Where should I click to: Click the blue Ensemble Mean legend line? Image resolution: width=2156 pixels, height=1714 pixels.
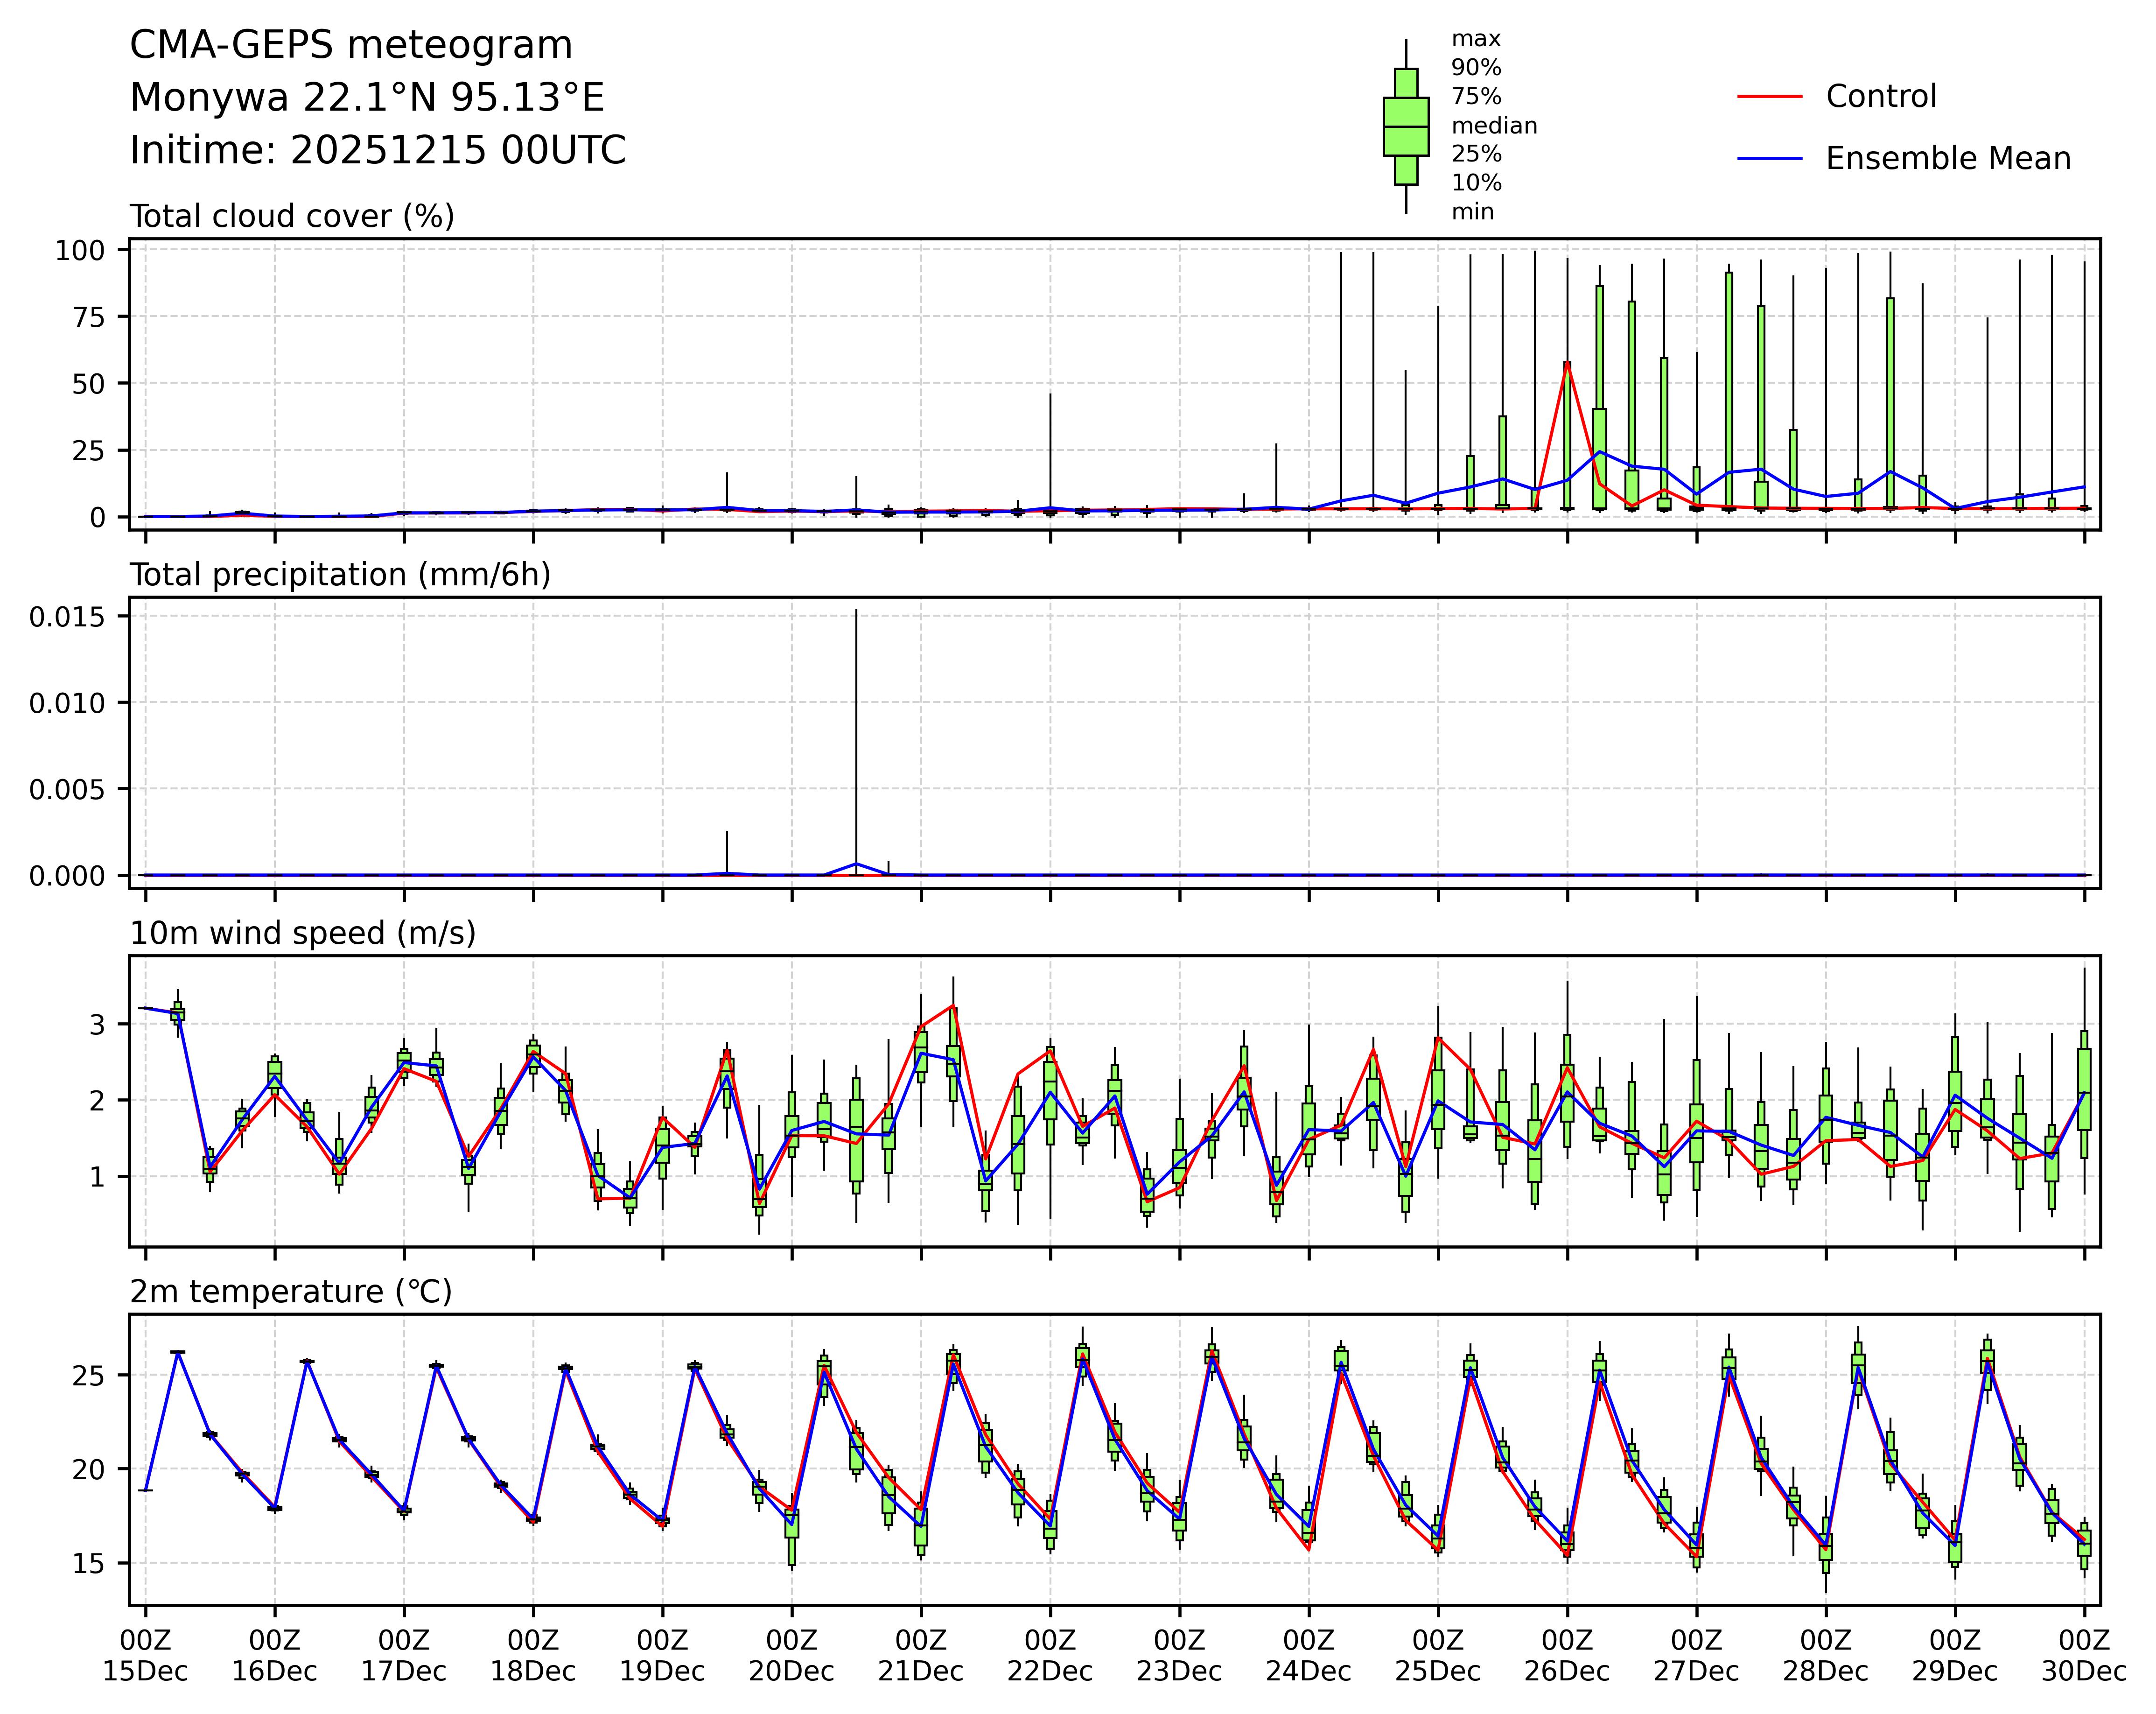point(1769,159)
